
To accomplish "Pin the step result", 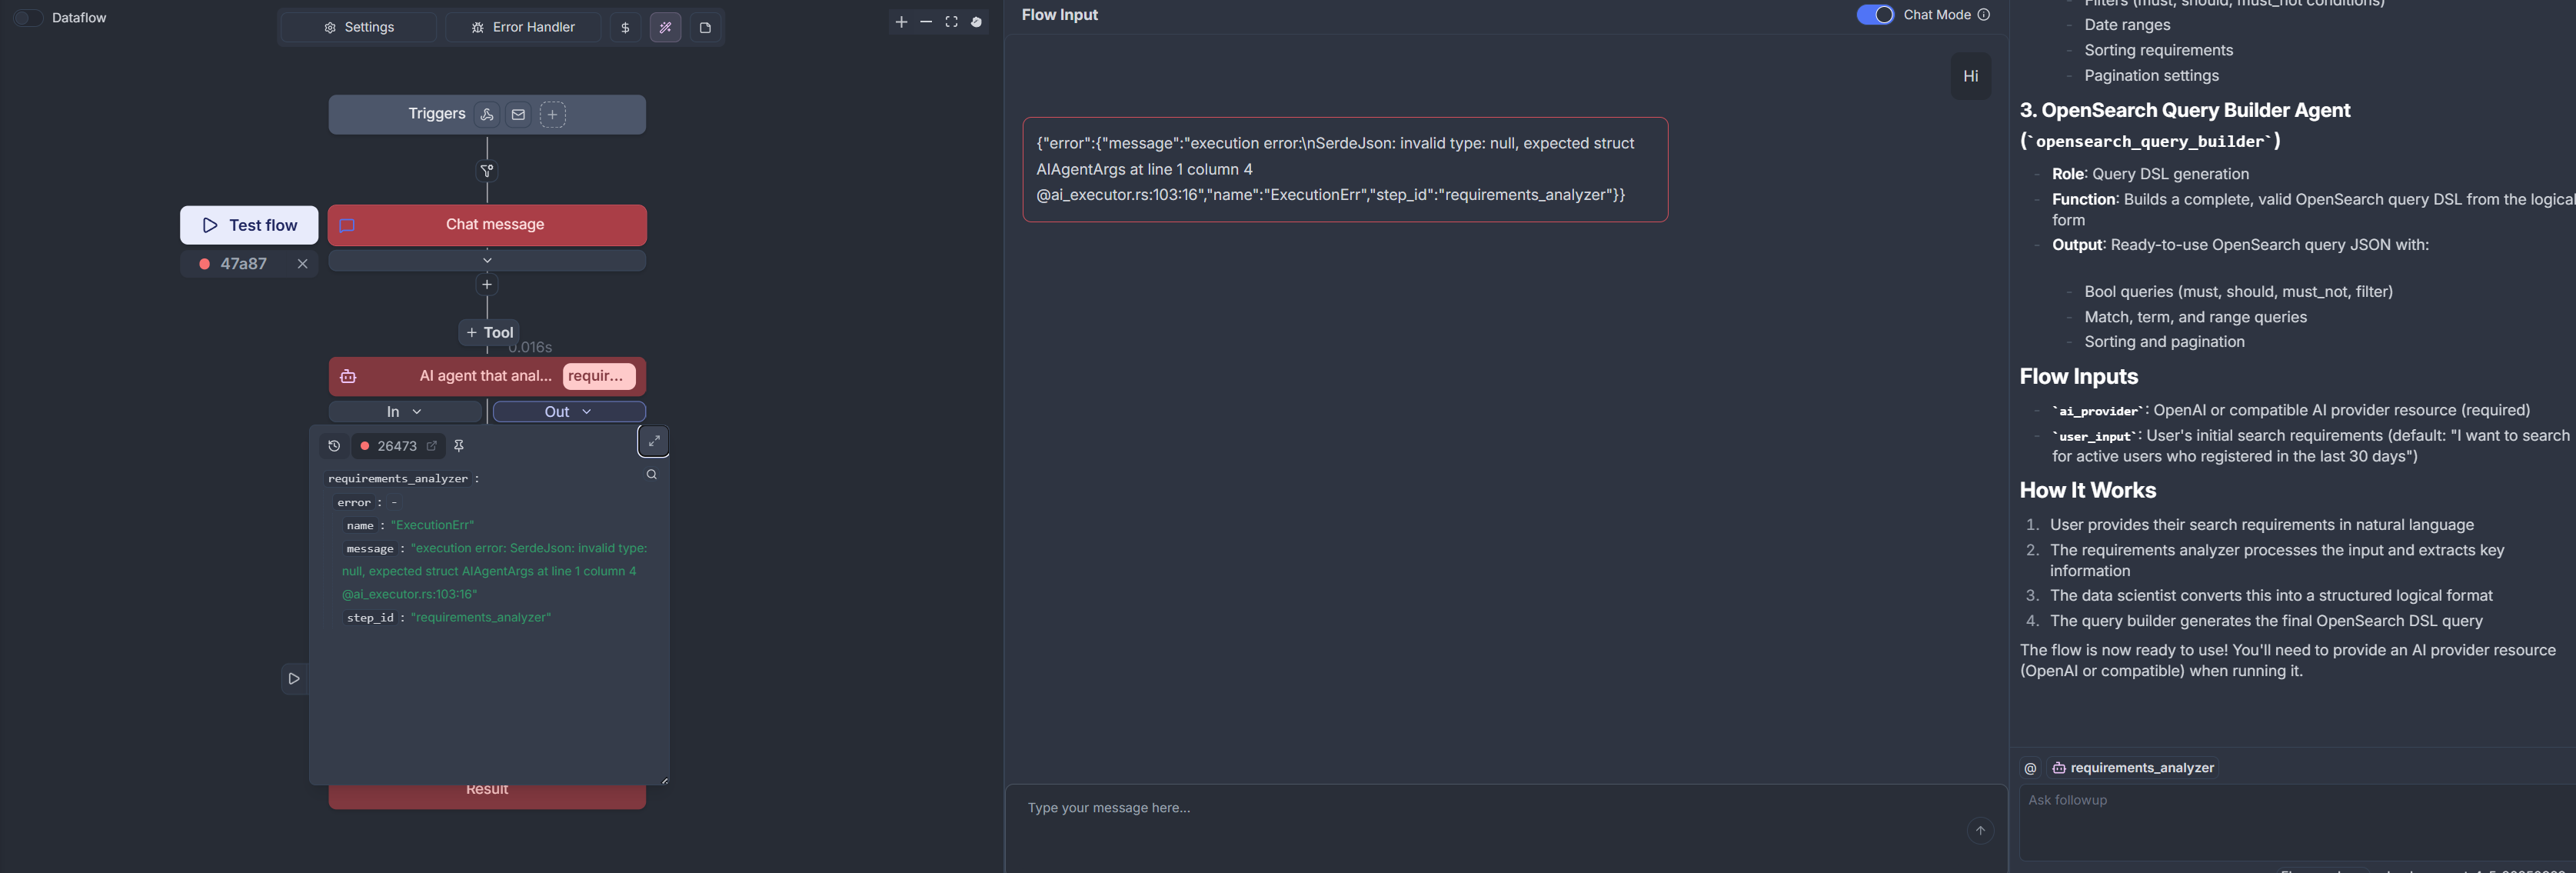I will tap(459, 446).
